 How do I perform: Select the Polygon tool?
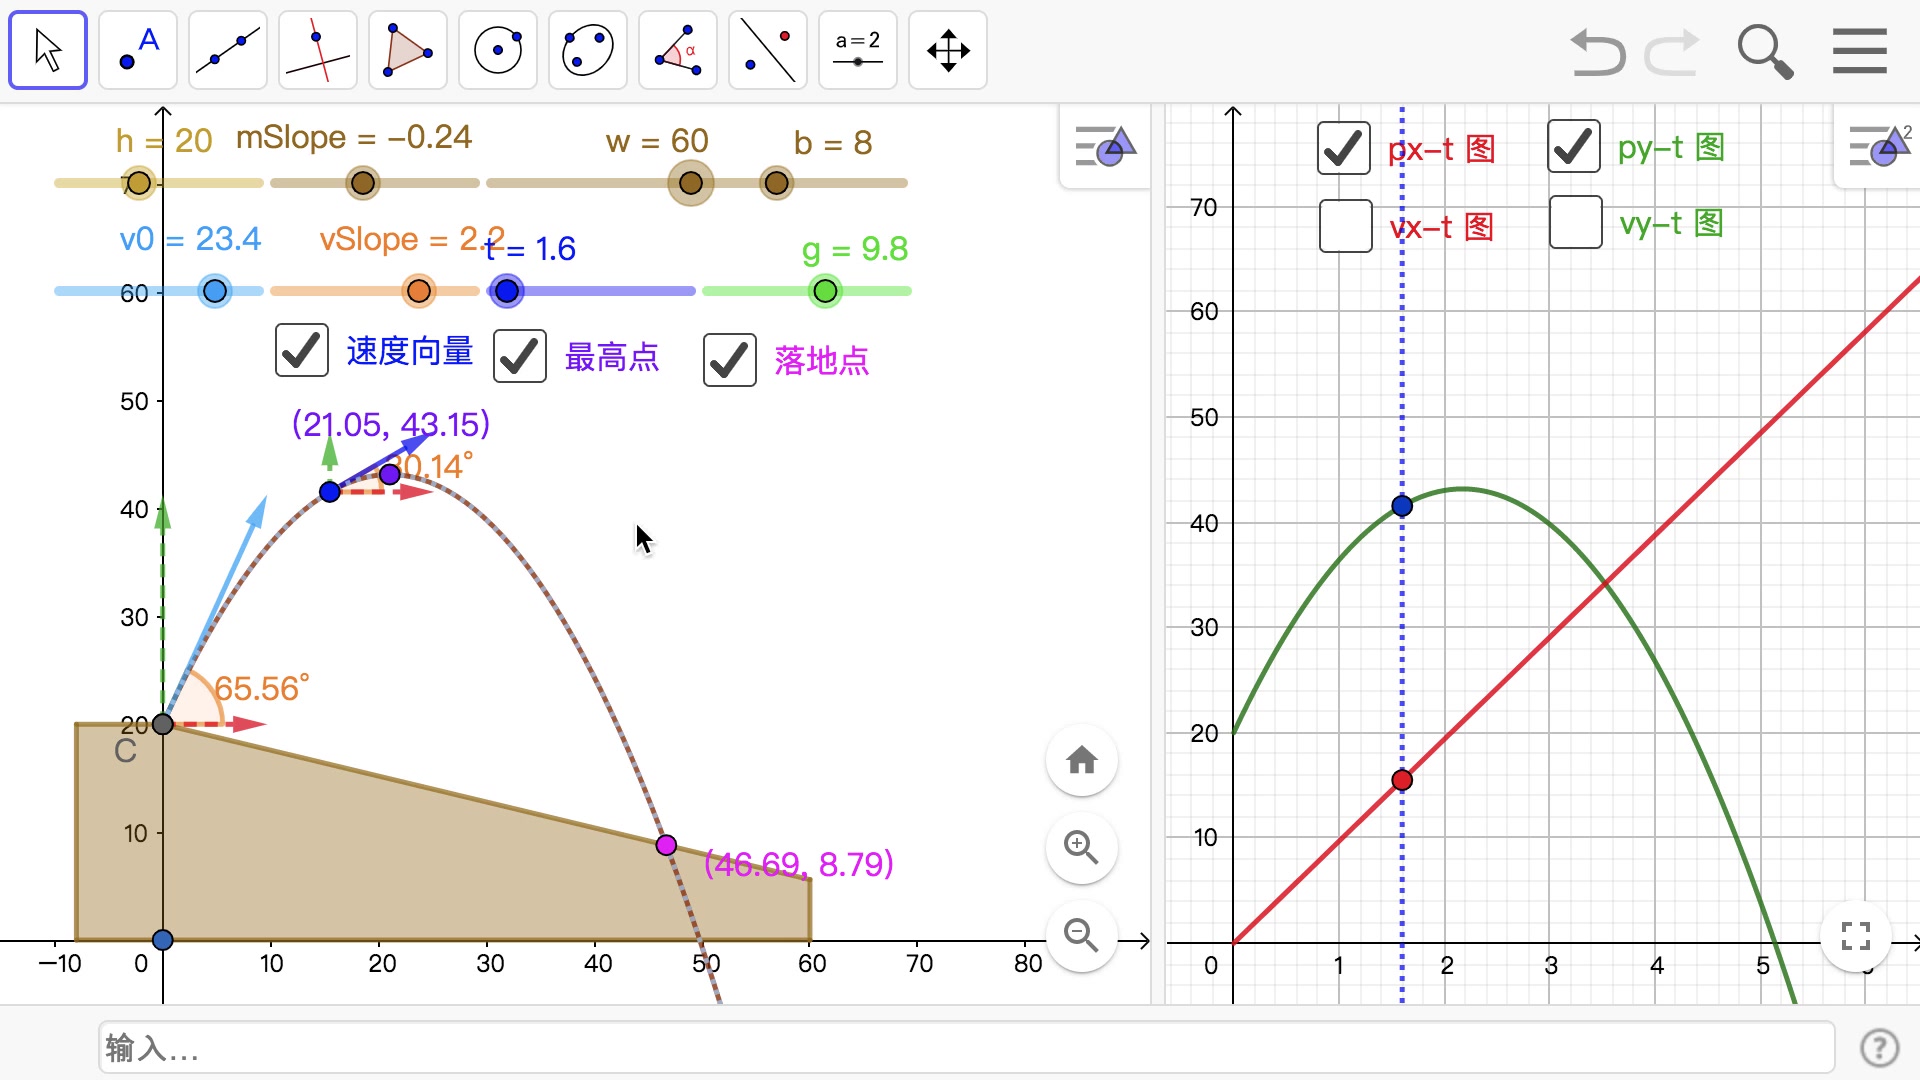point(407,49)
